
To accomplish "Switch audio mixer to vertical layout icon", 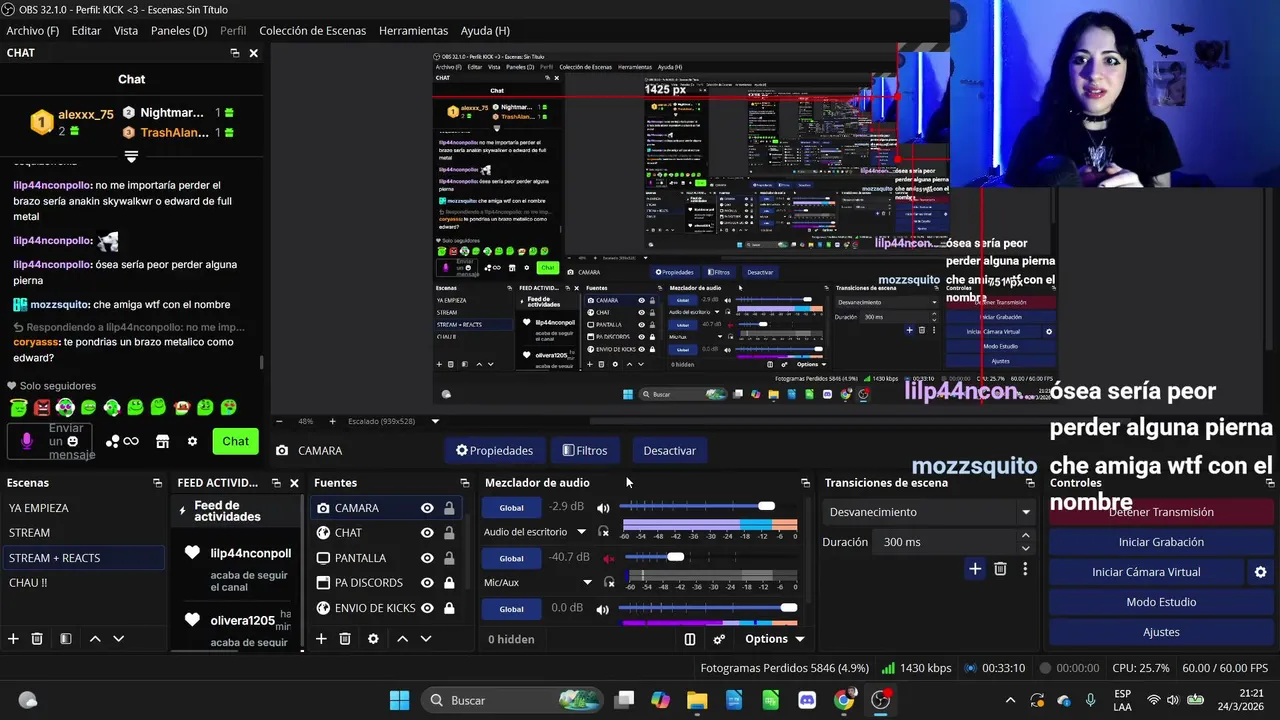I will pyautogui.click(x=690, y=639).
